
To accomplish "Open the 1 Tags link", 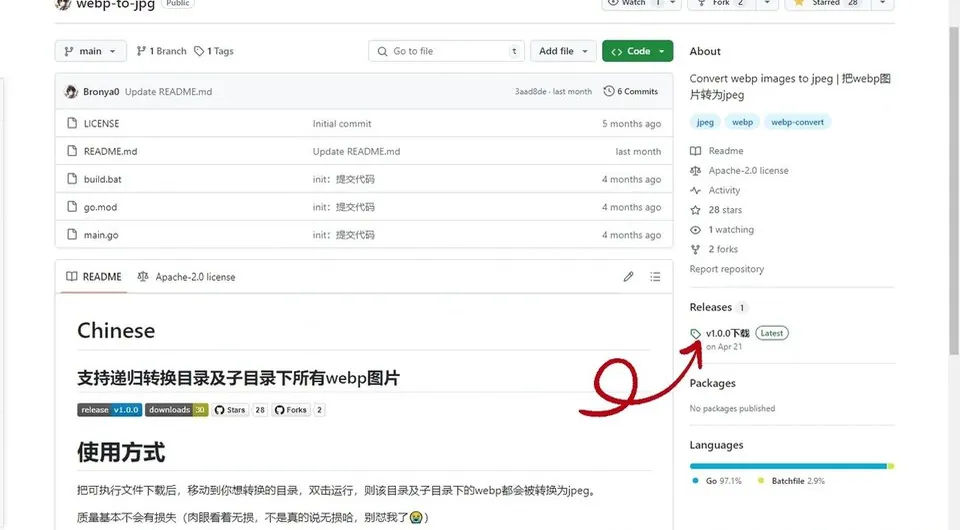I will point(214,51).
